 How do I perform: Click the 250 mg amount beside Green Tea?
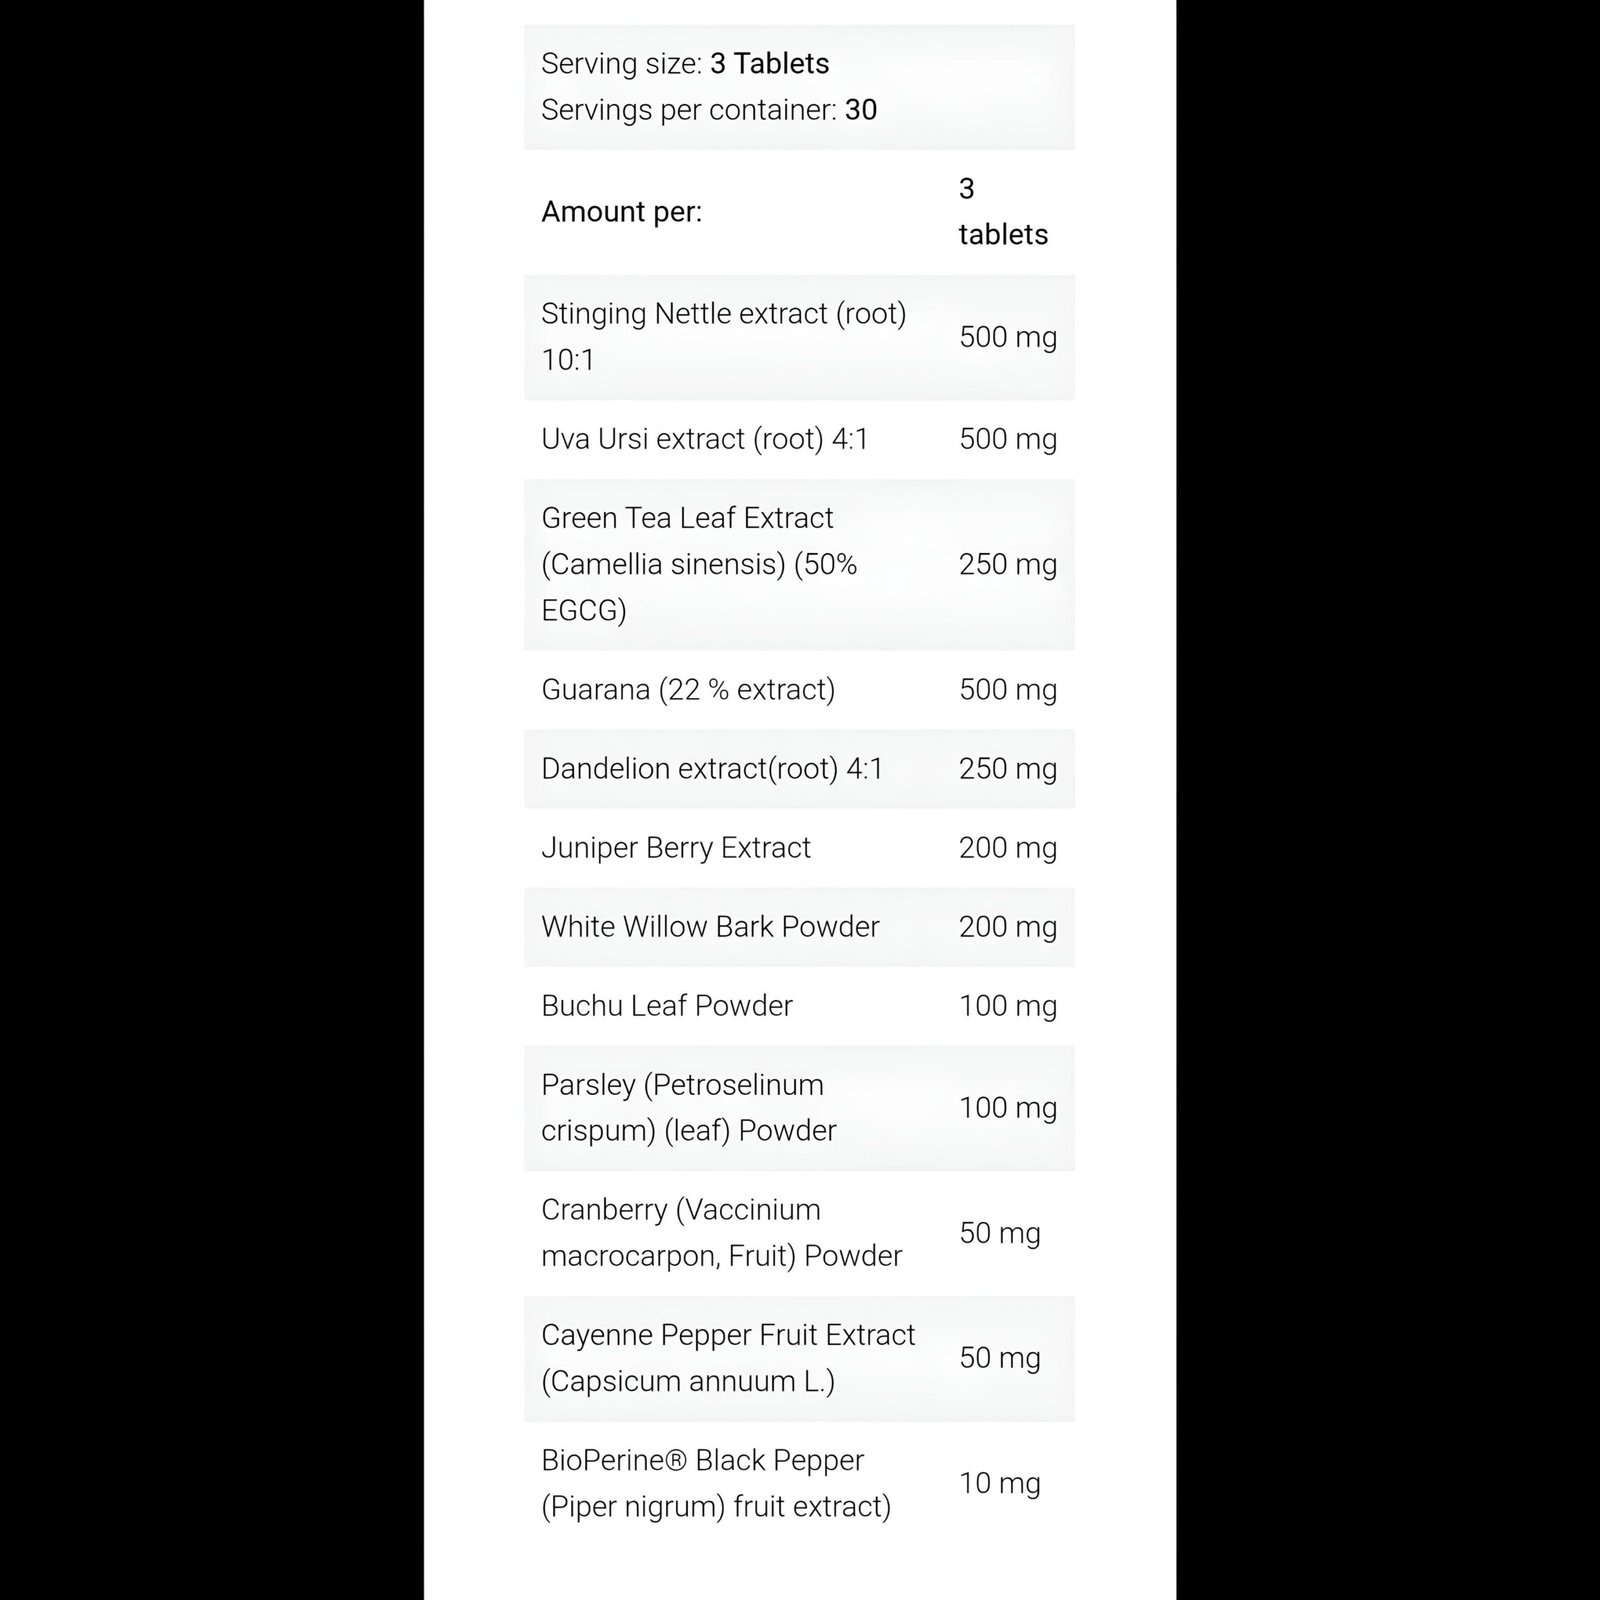tap(1008, 565)
